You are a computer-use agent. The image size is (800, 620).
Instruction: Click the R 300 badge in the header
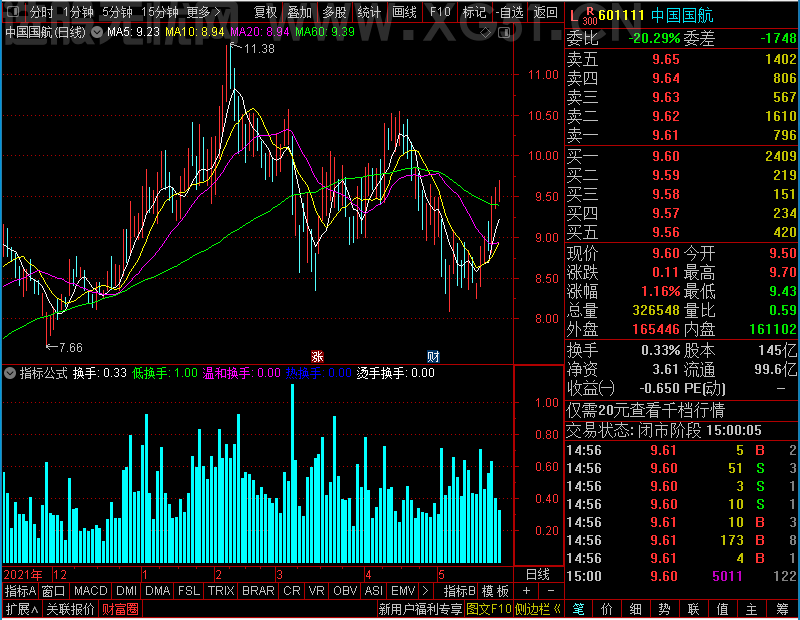pyautogui.click(x=590, y=16)
